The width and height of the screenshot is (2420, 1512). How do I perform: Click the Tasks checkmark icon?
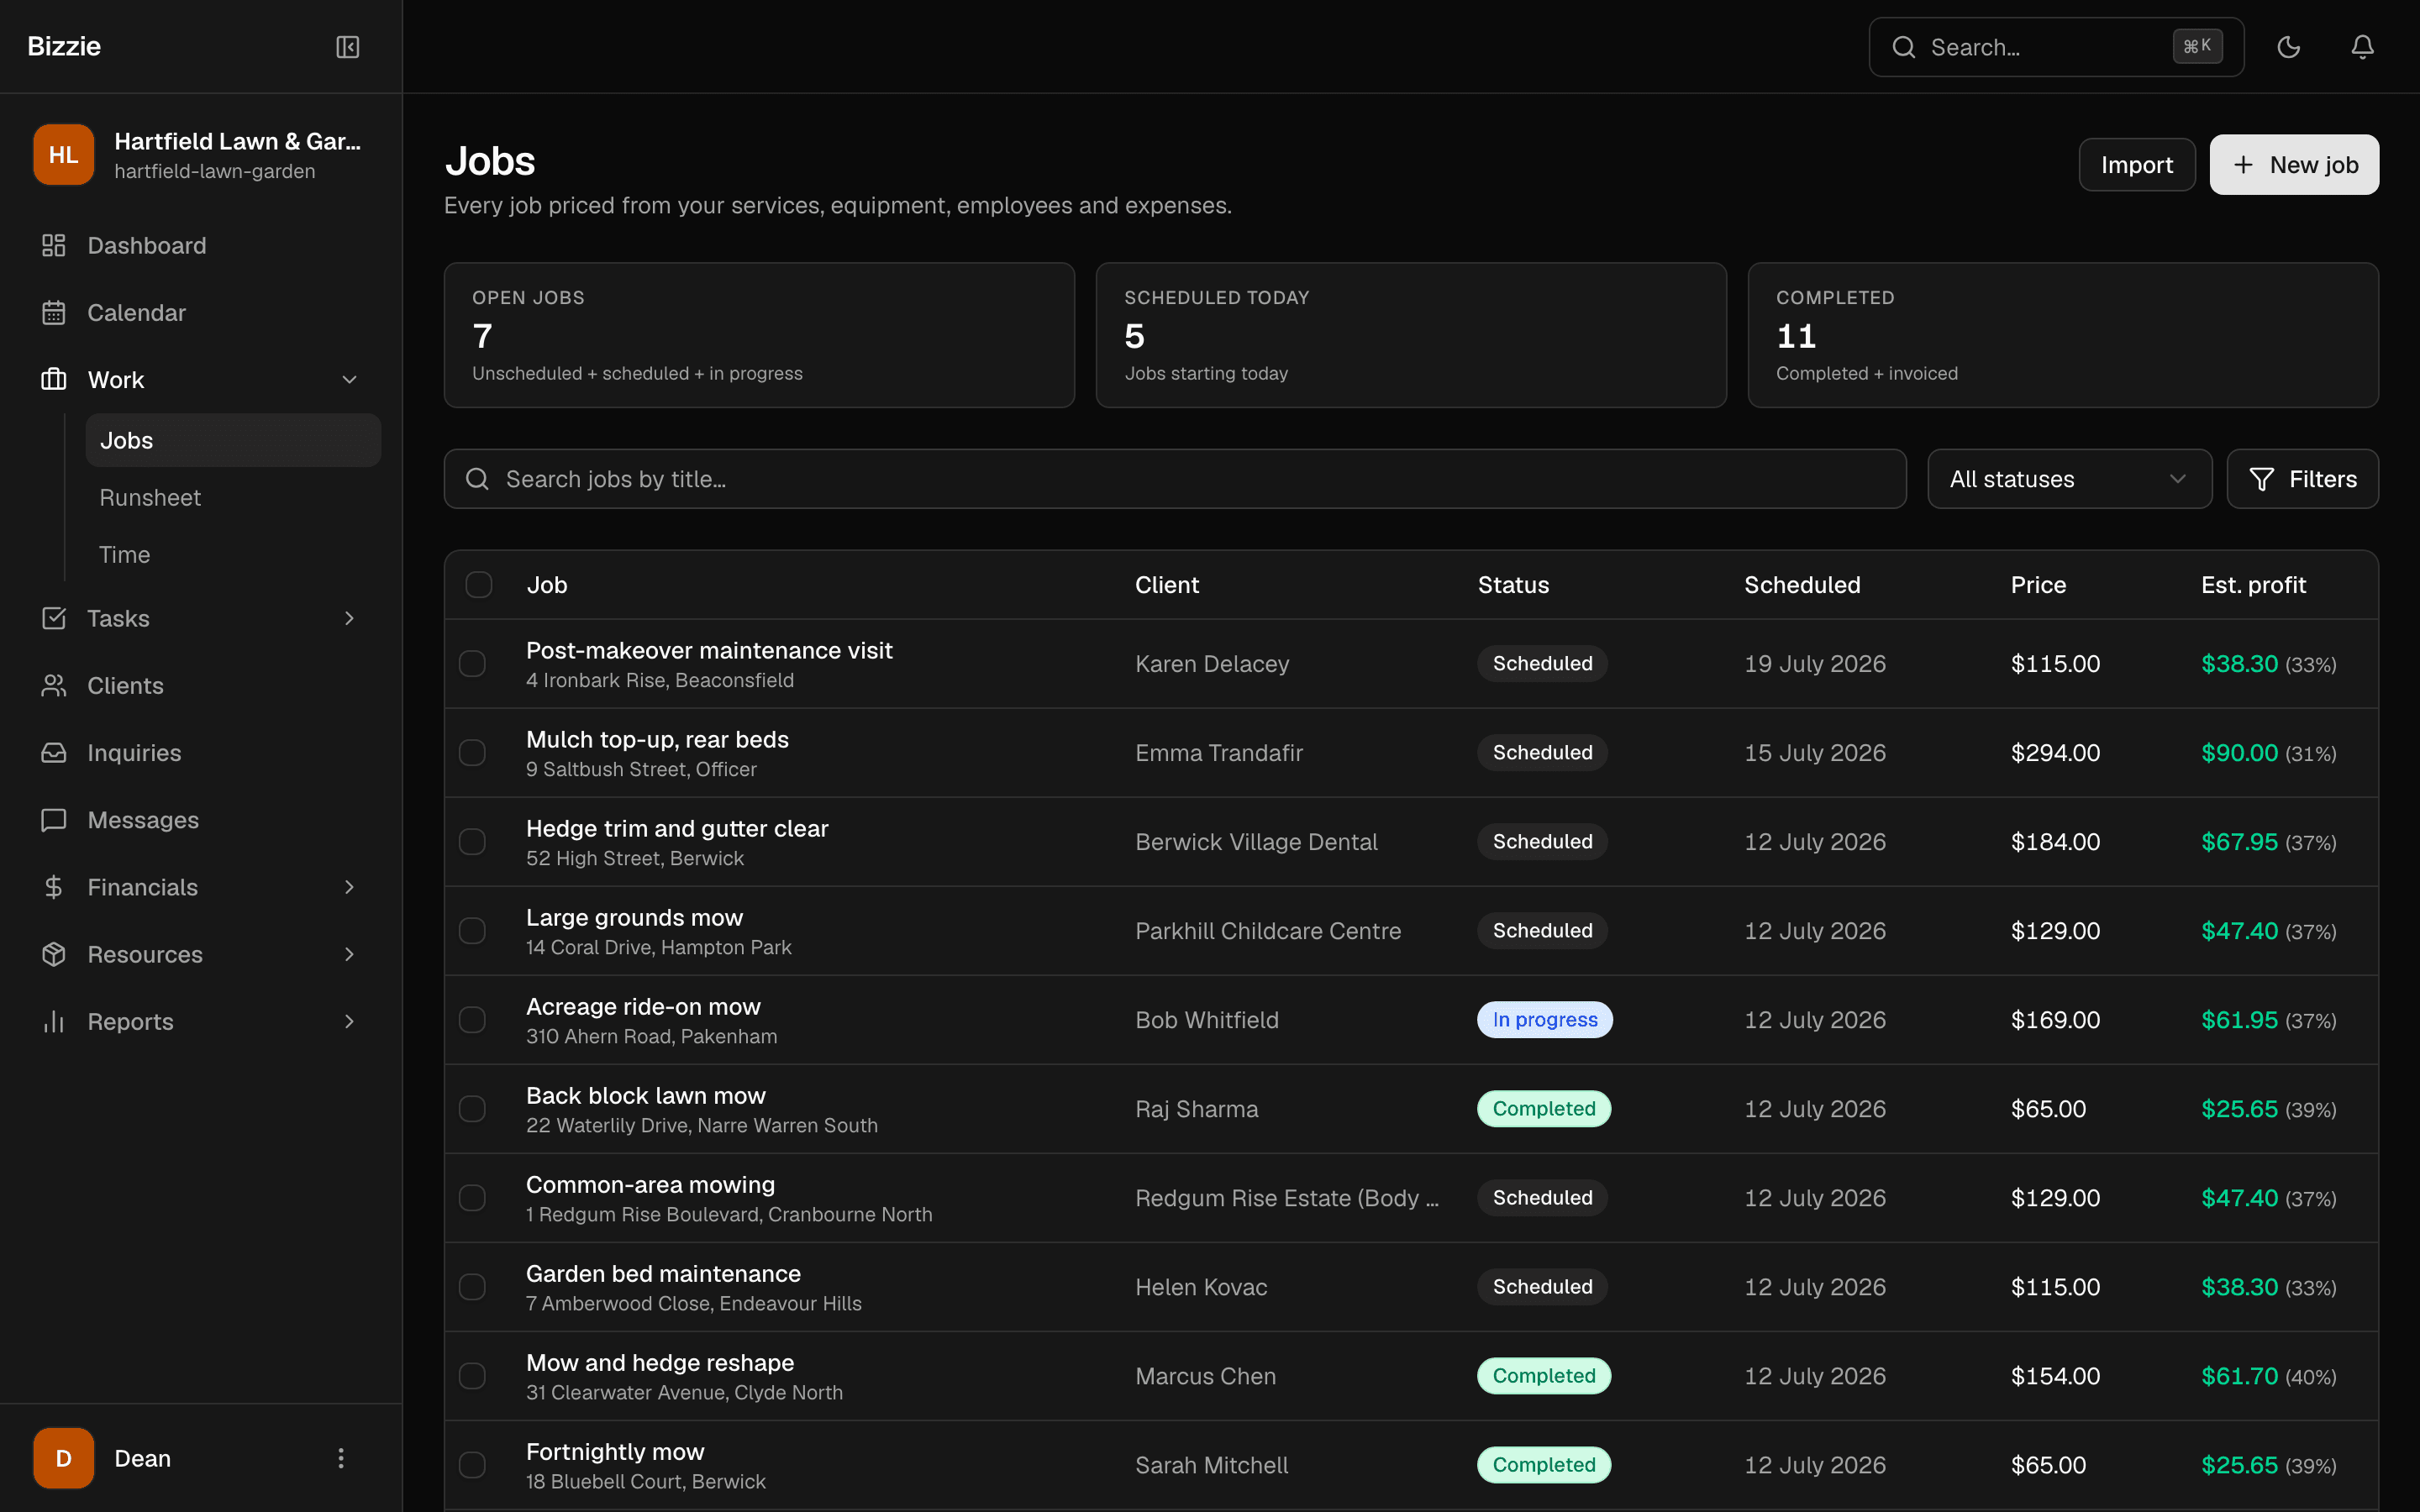pos(54,618)
